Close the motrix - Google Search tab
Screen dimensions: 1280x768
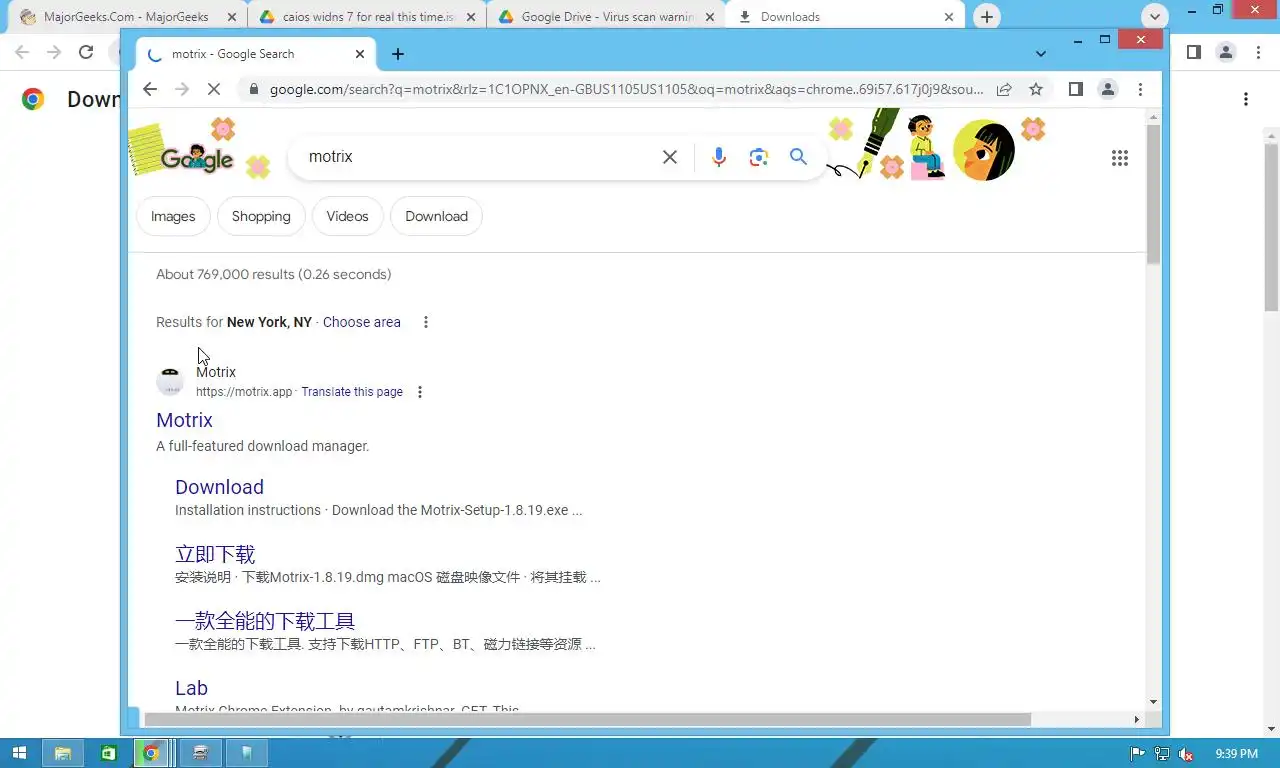coord(360,54)
